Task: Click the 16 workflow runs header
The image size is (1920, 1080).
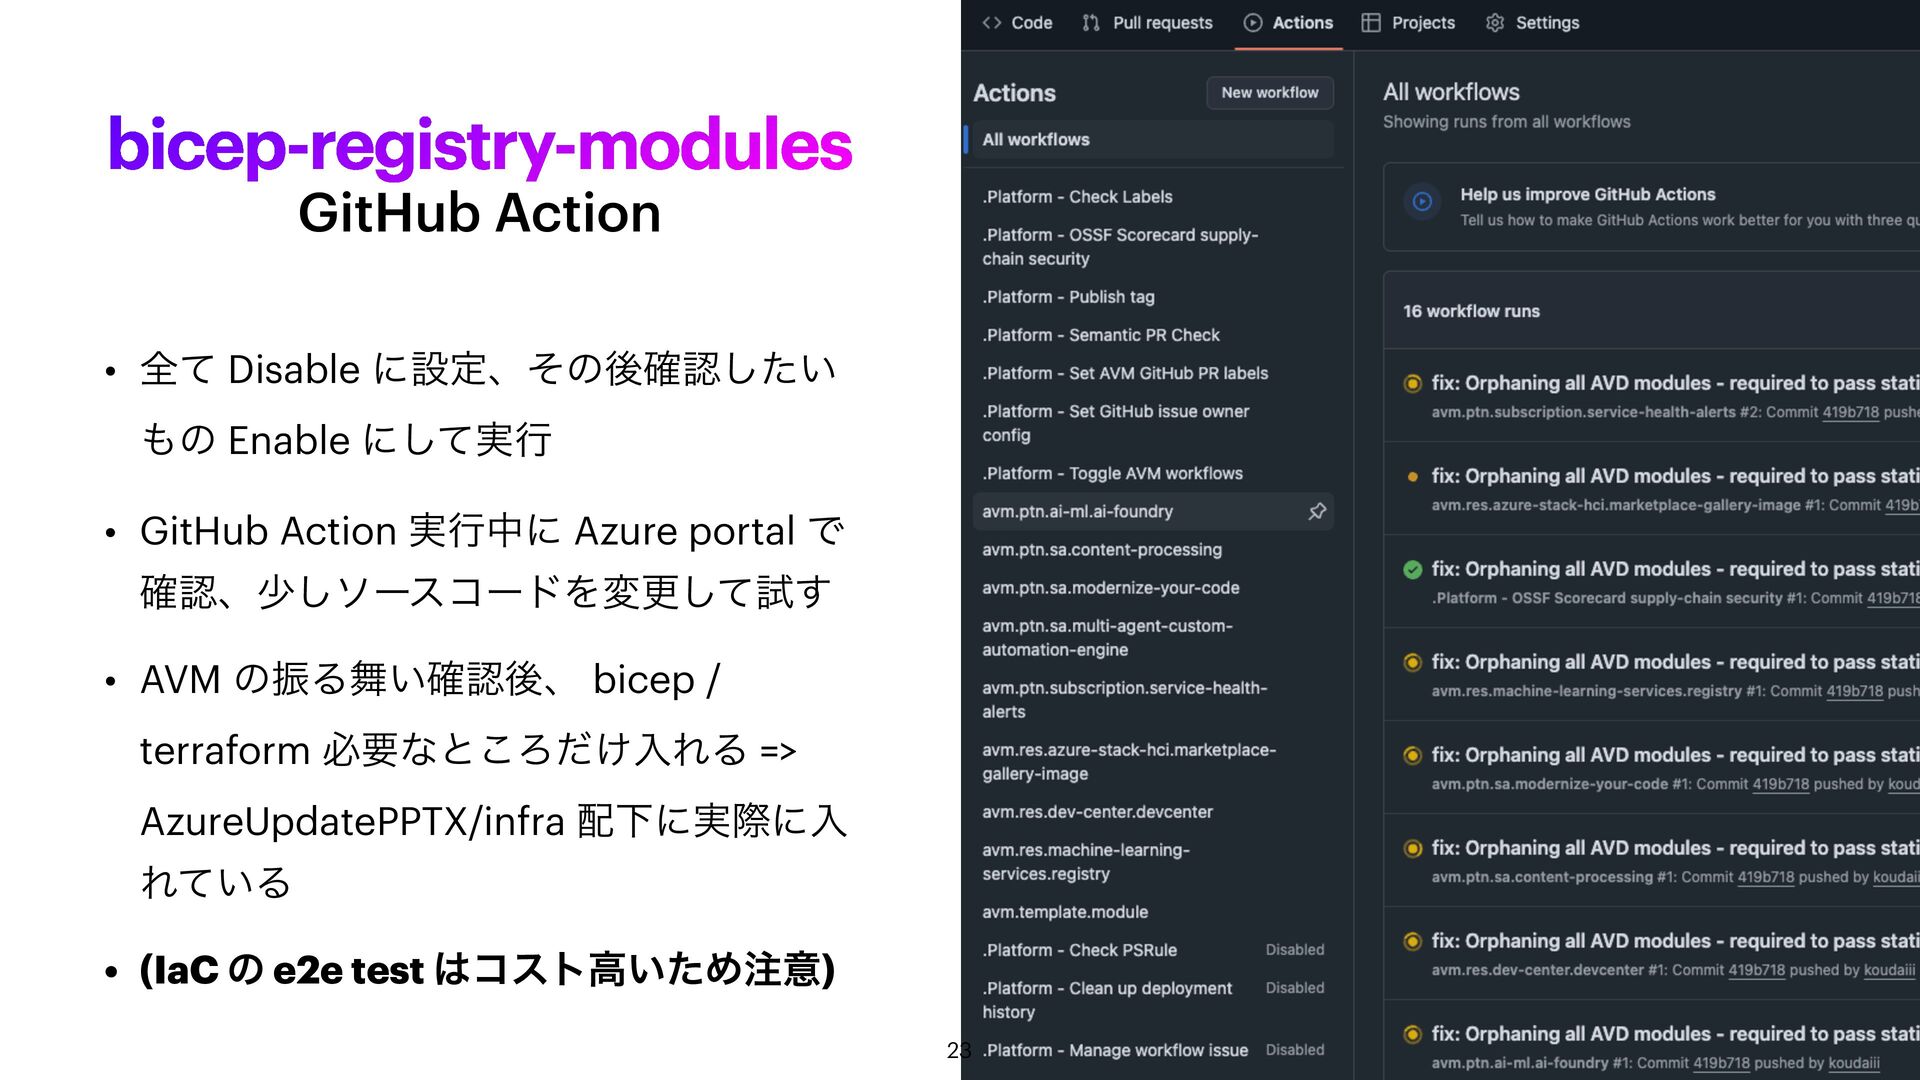Action: tap(1471, 311)
